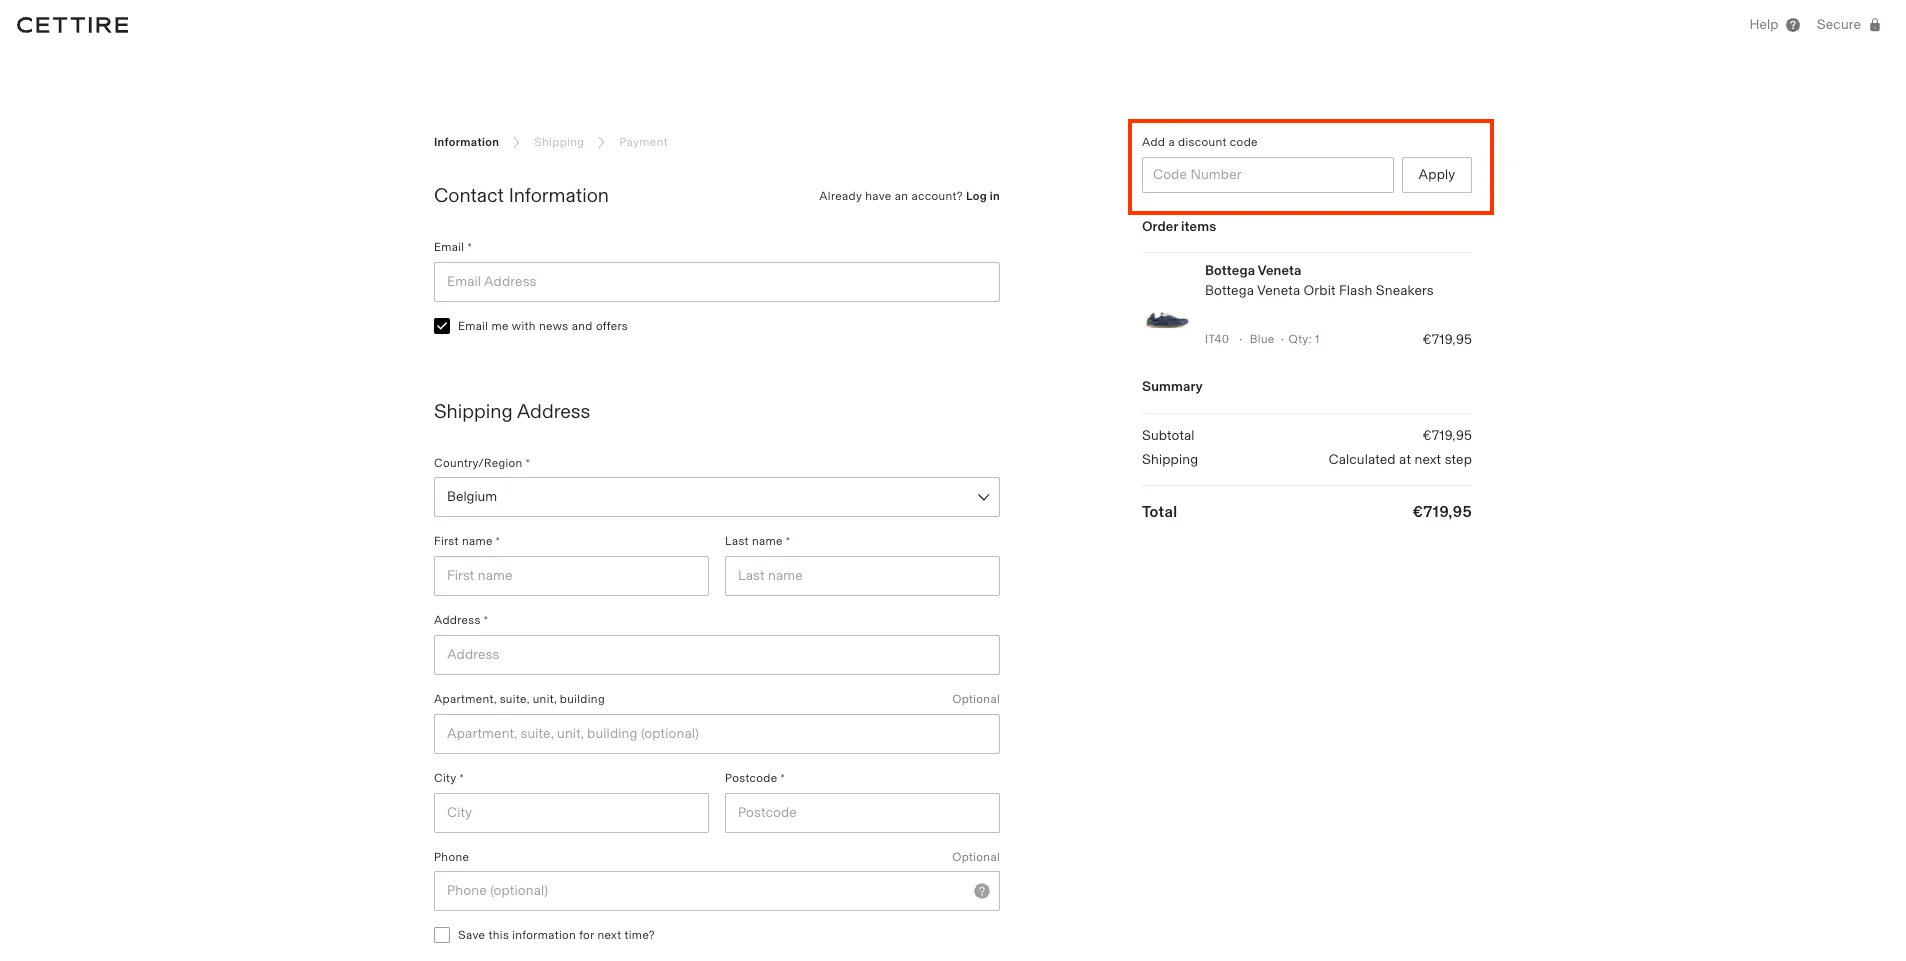Focus the Apartment, suite, unit field

(x=717, y=734)
